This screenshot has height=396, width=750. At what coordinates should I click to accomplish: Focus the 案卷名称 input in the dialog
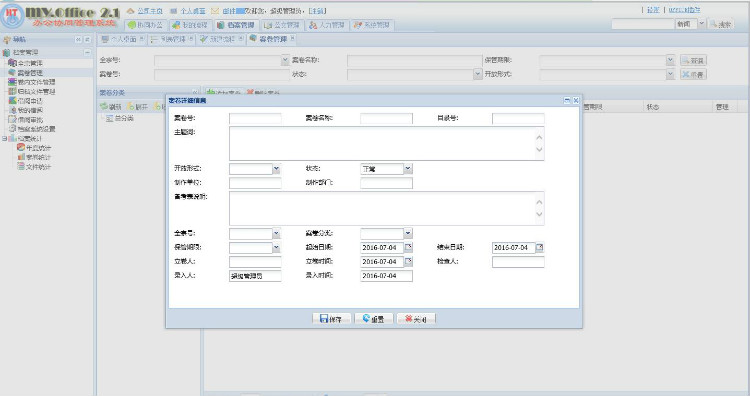[386, 118]
